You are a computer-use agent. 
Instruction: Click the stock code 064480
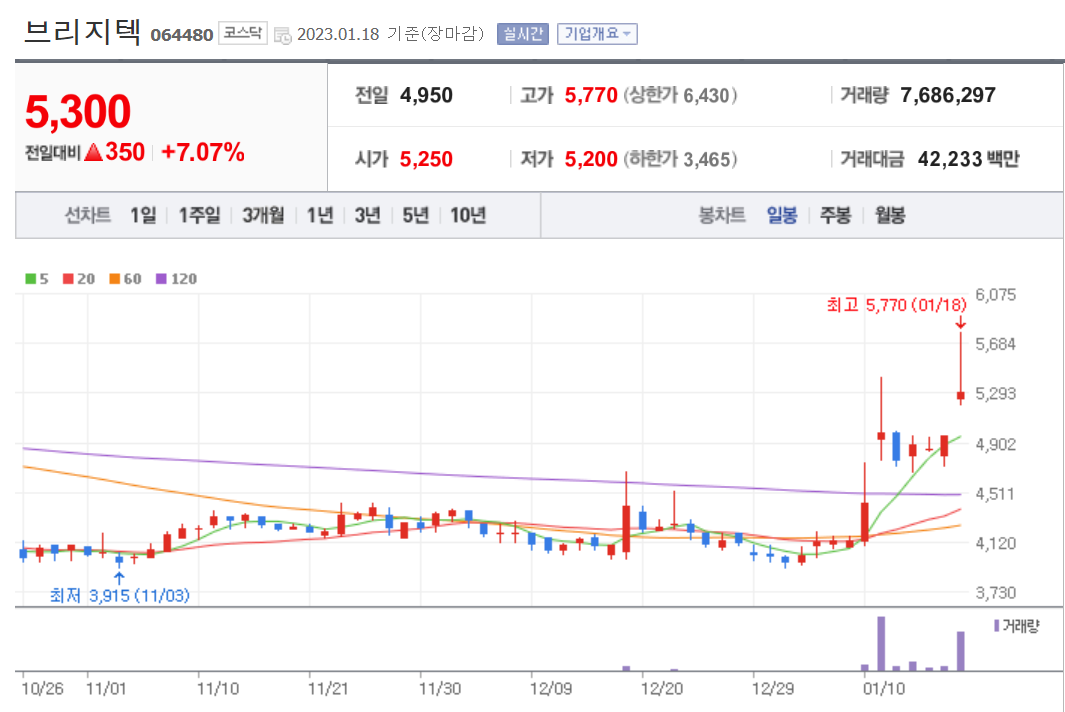[181, 35]
